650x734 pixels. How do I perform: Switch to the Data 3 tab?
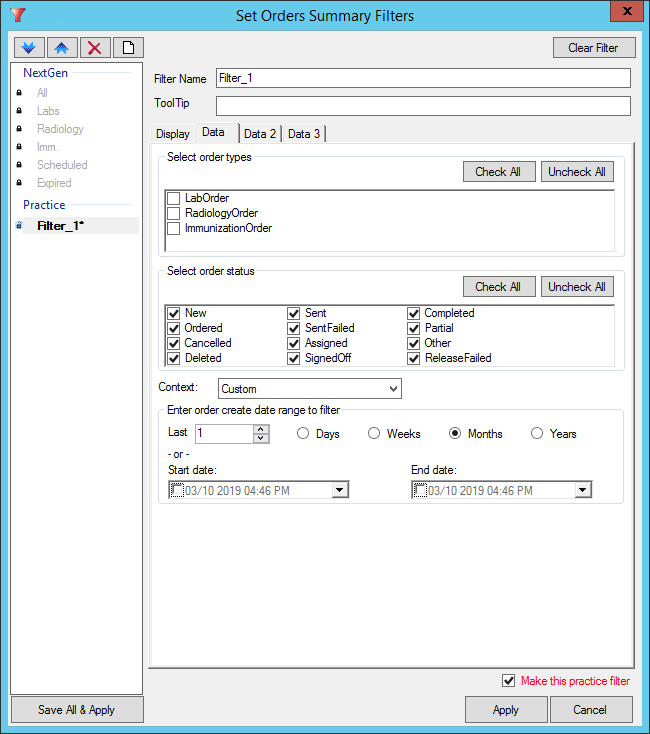pyautogui.click(x=304, y=134)
